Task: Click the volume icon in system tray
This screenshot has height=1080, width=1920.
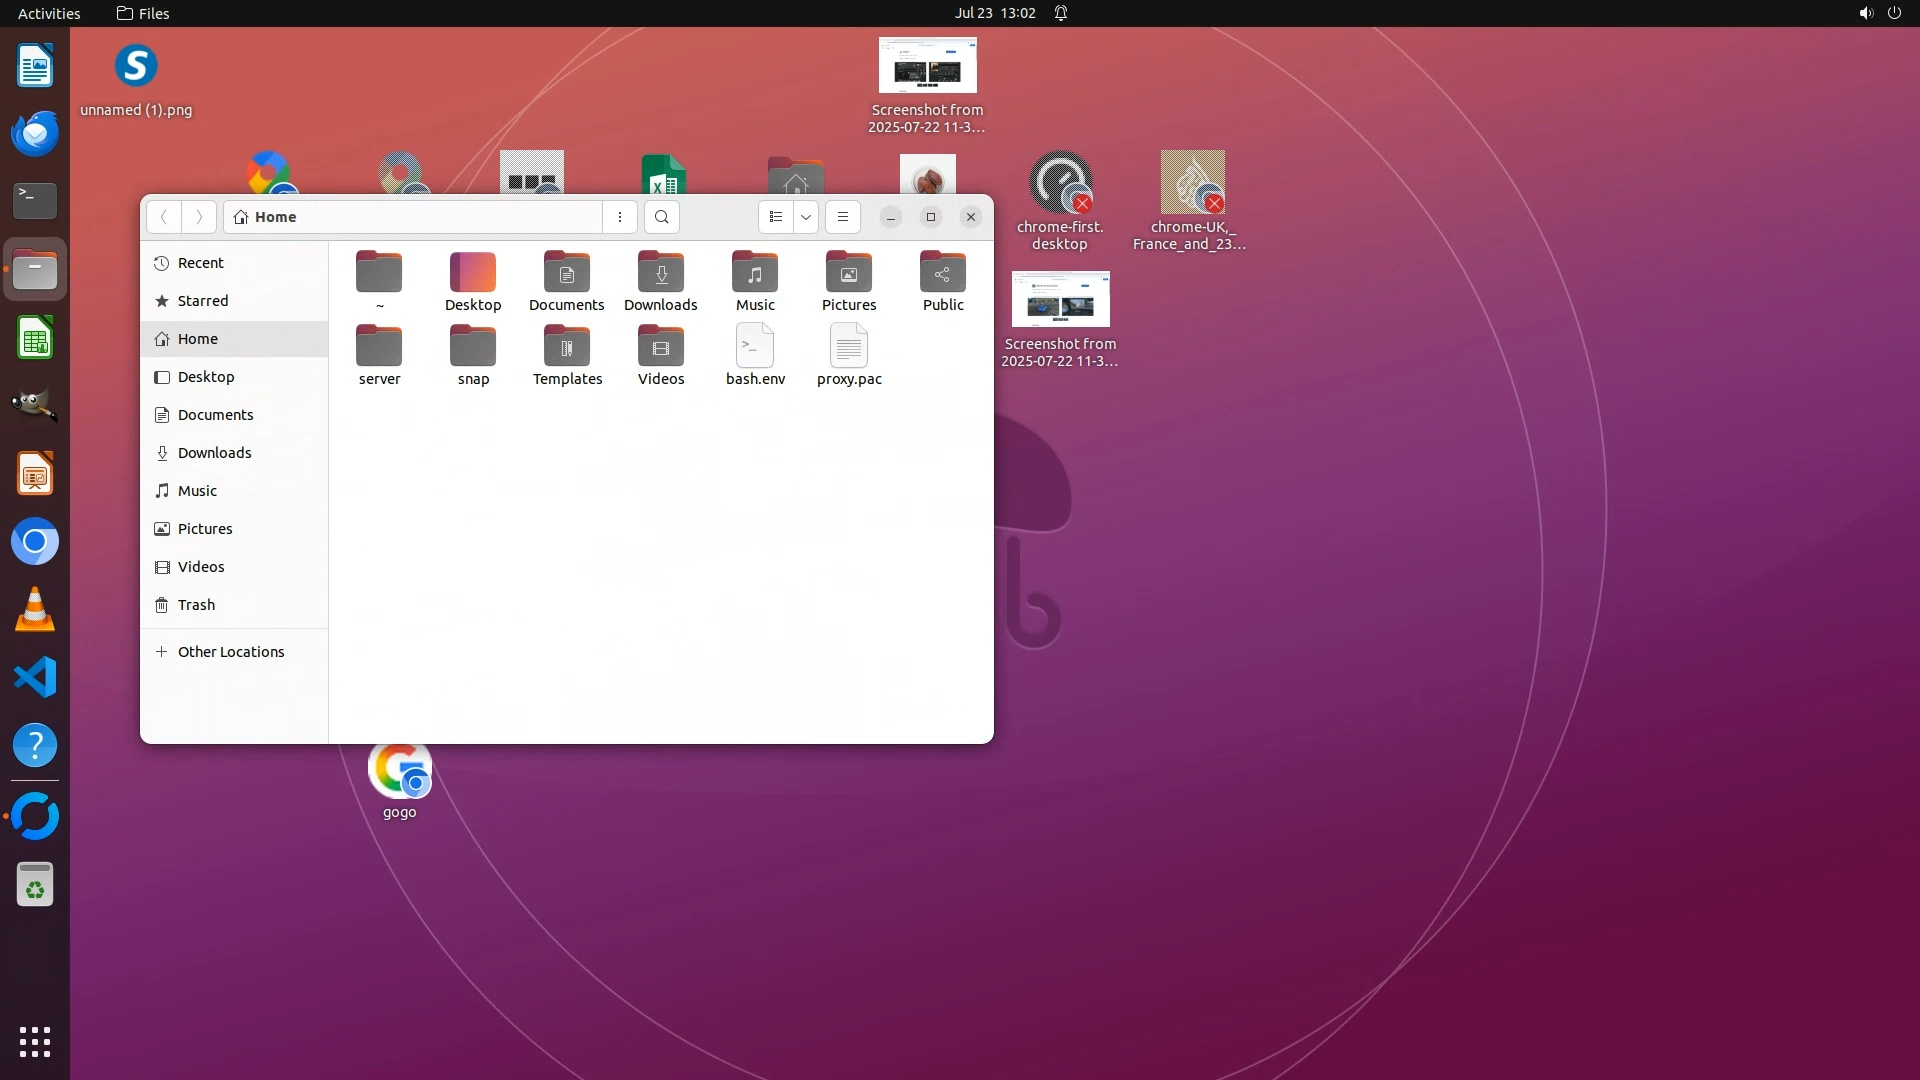Action: point(1865,13)
